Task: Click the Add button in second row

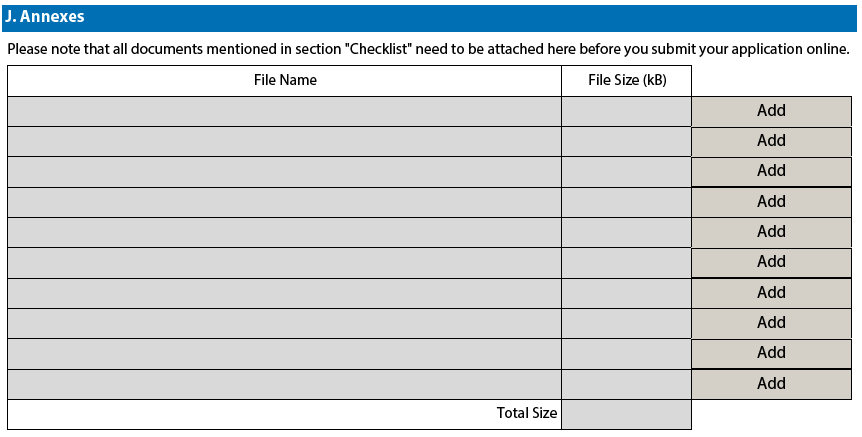Action: click(x=771, y=141)
